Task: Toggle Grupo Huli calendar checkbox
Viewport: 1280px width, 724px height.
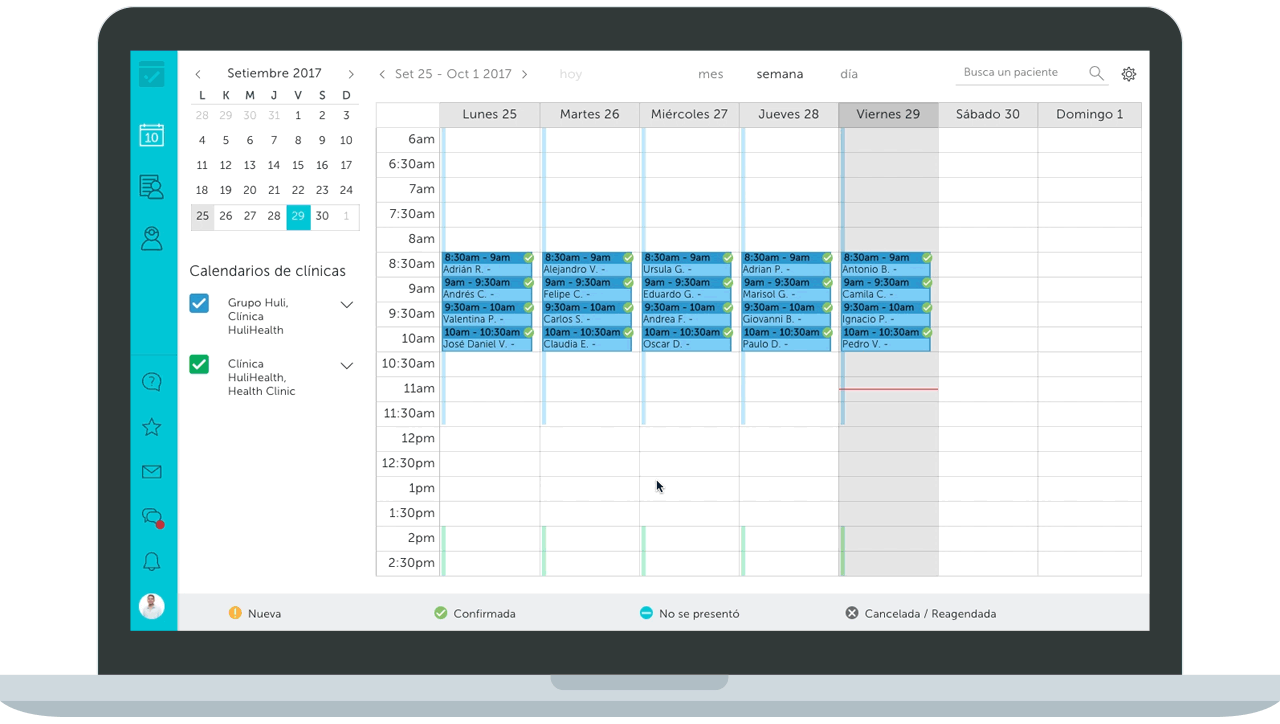Action: (x=199, y=303)
